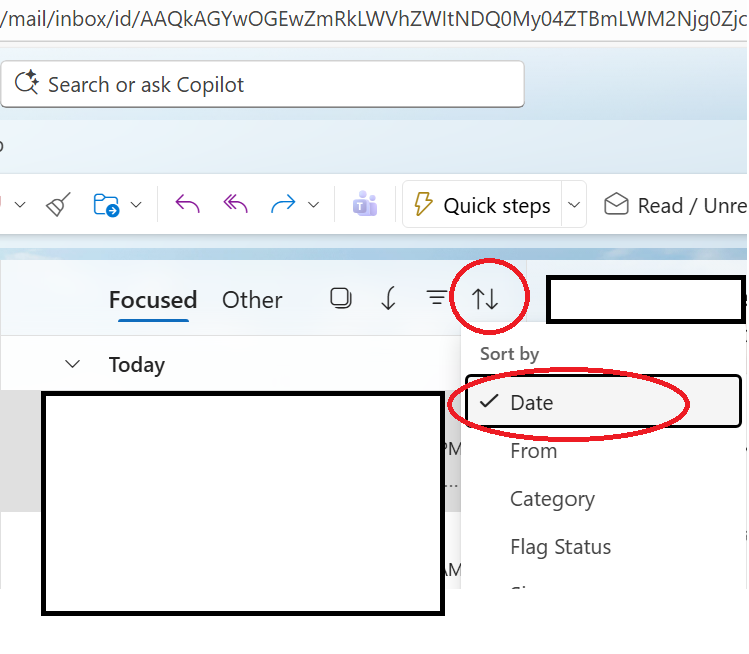
Task: Switch to the Other tab
Action: pos(252,300)
